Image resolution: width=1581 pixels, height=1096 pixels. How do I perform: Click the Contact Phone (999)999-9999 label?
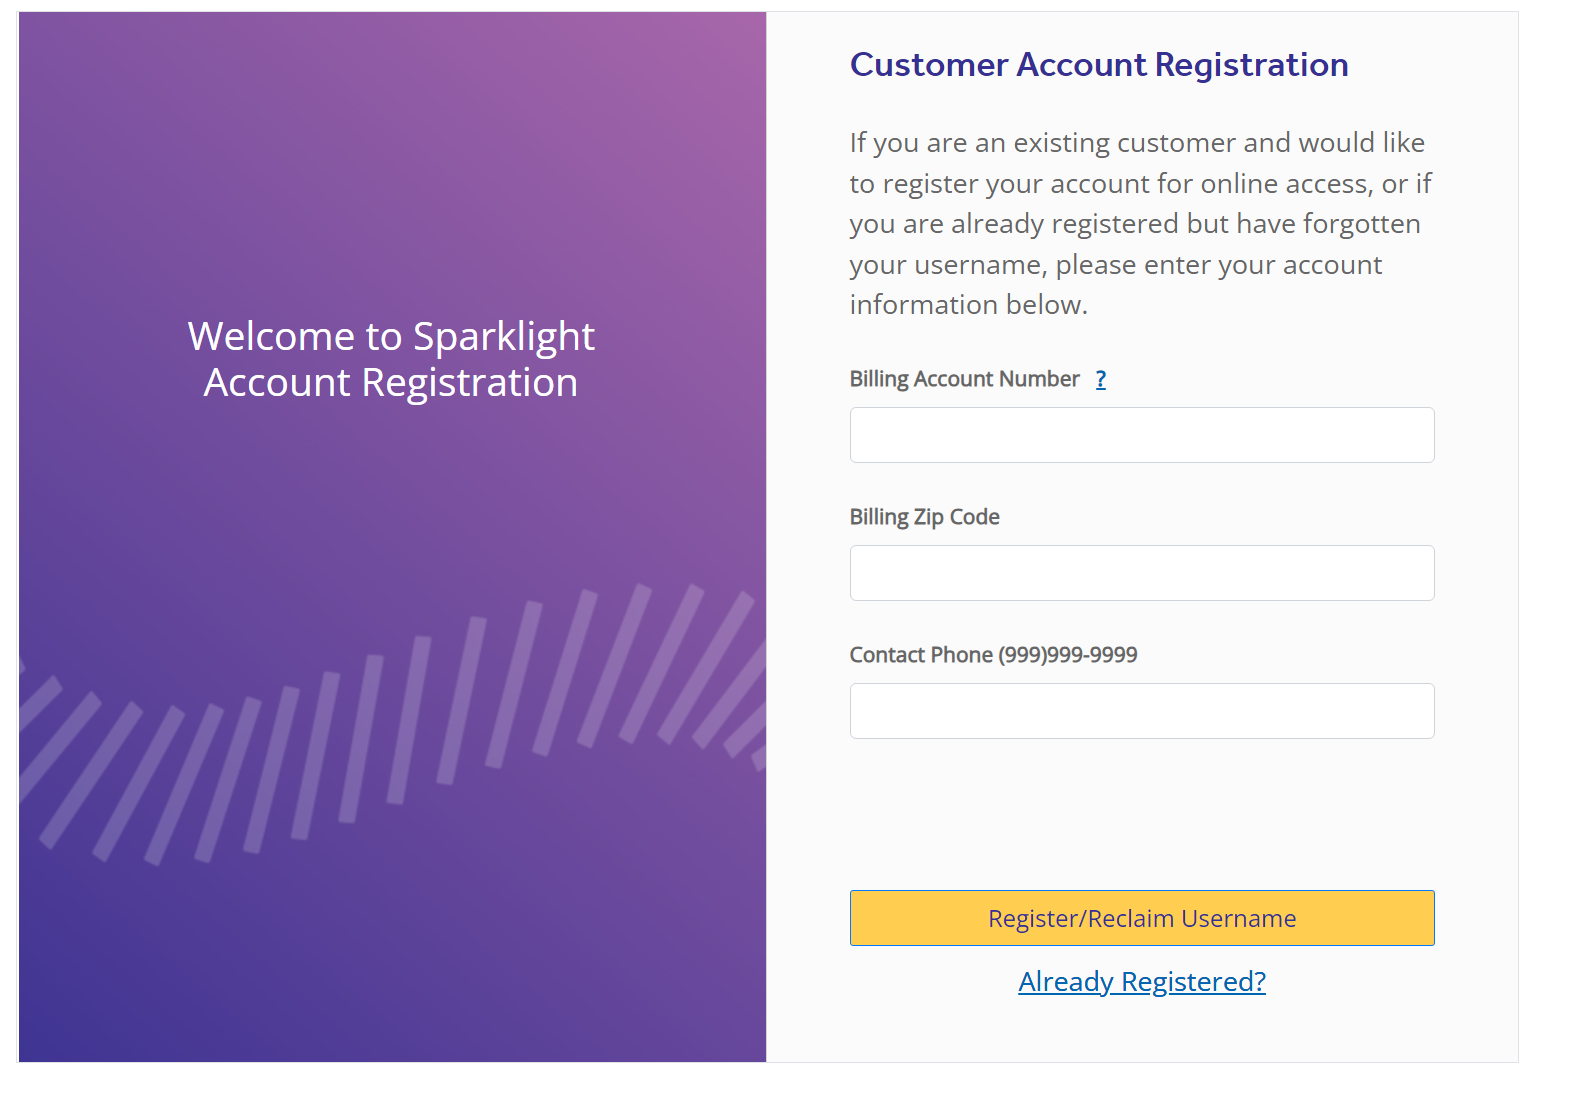click(992, 655)
